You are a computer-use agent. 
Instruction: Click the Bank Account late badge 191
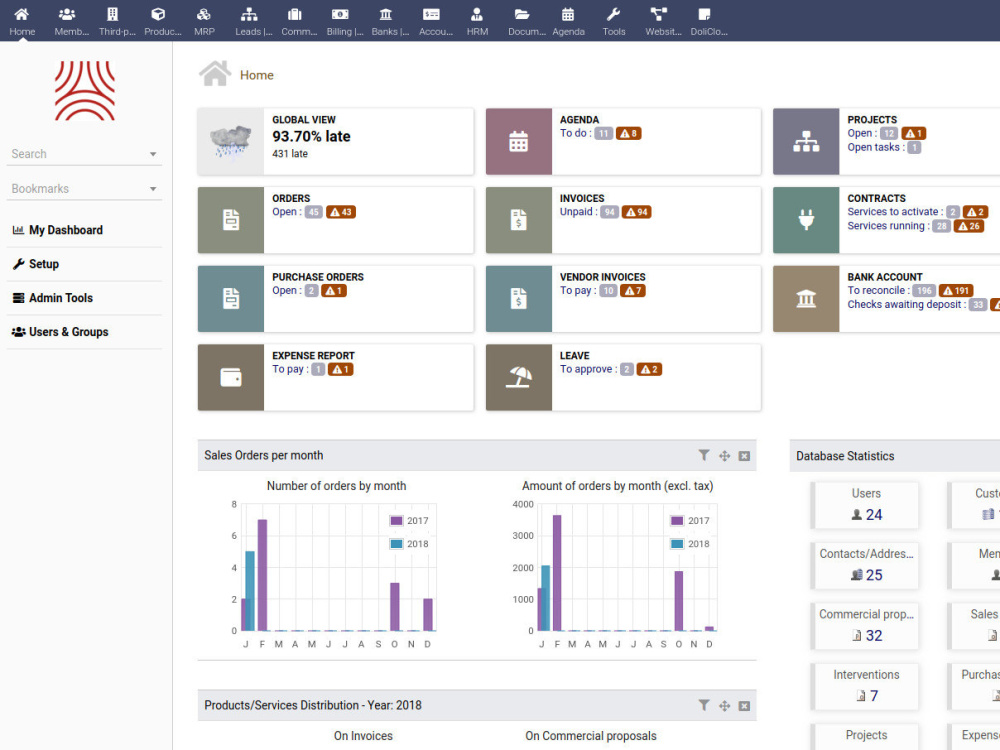[956, 290]
